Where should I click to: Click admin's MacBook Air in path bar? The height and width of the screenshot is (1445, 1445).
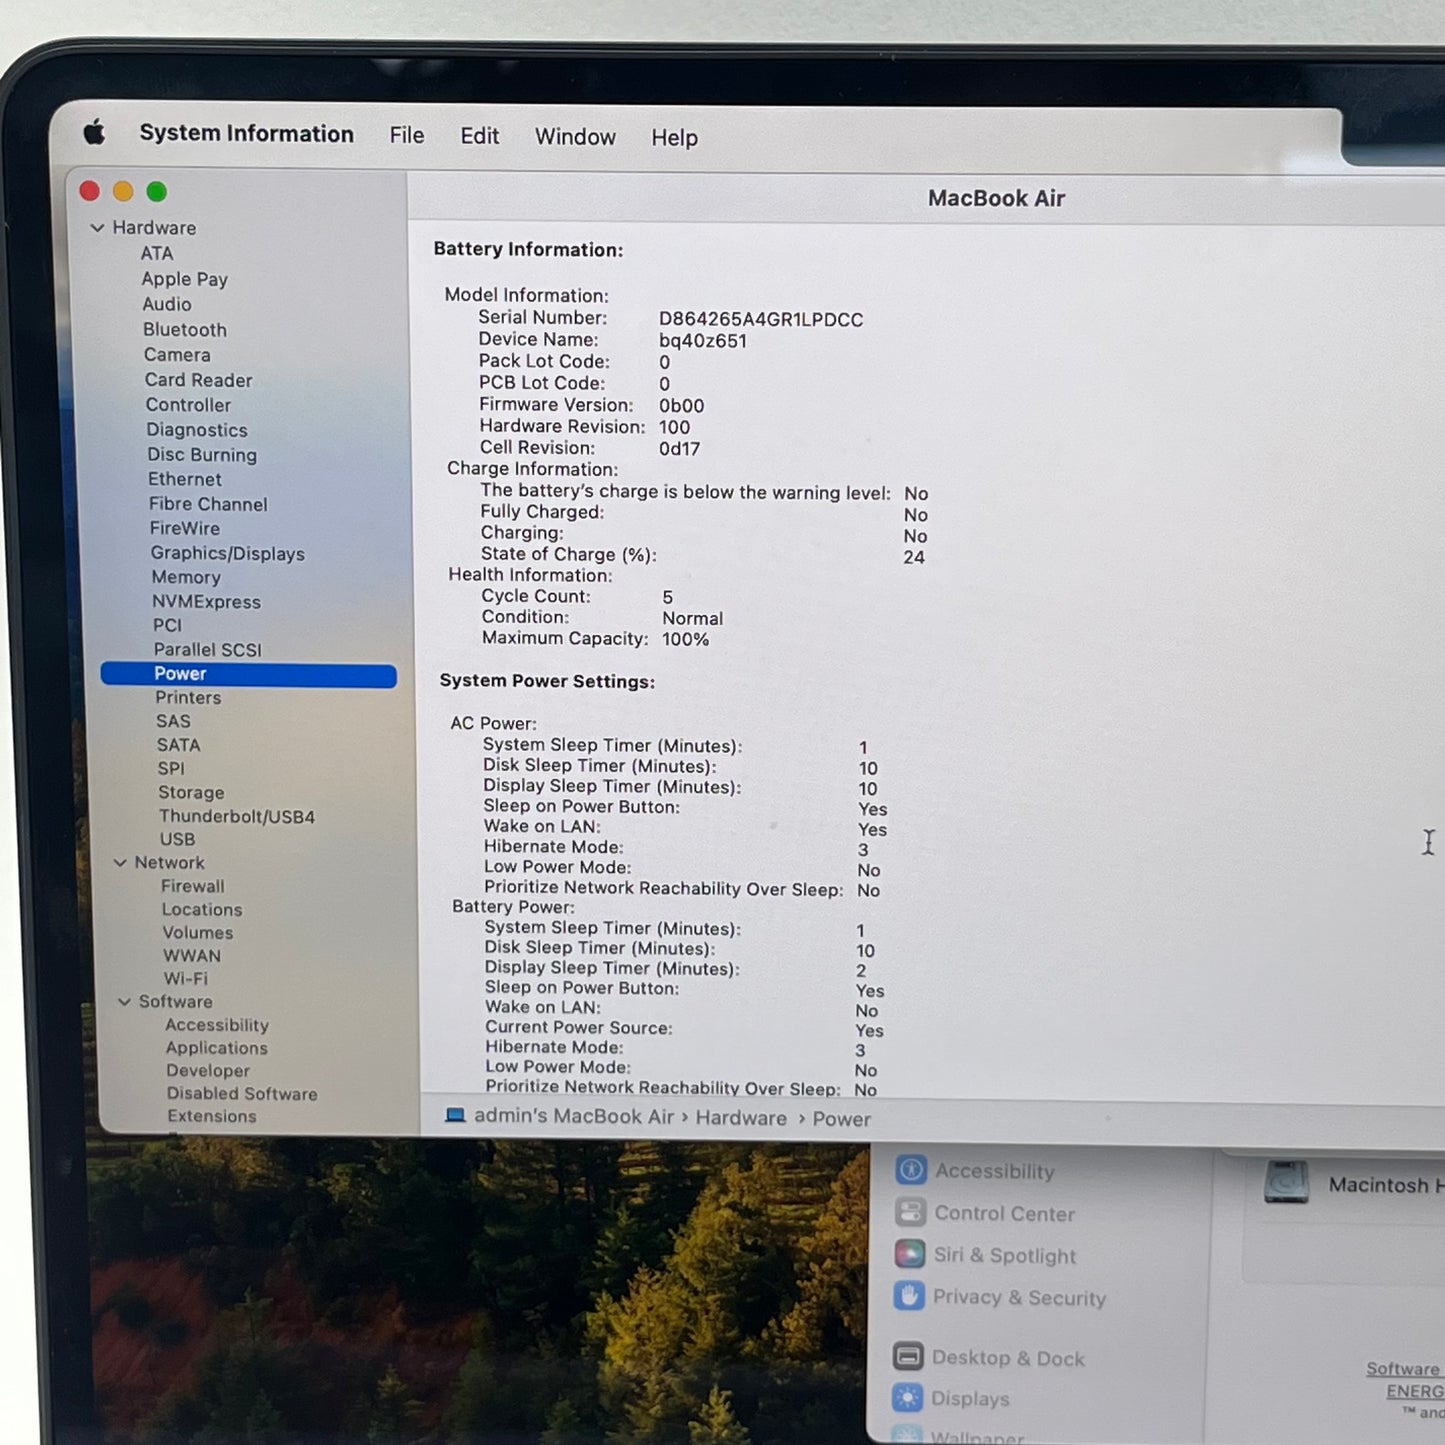click(x=574, y=1117)
